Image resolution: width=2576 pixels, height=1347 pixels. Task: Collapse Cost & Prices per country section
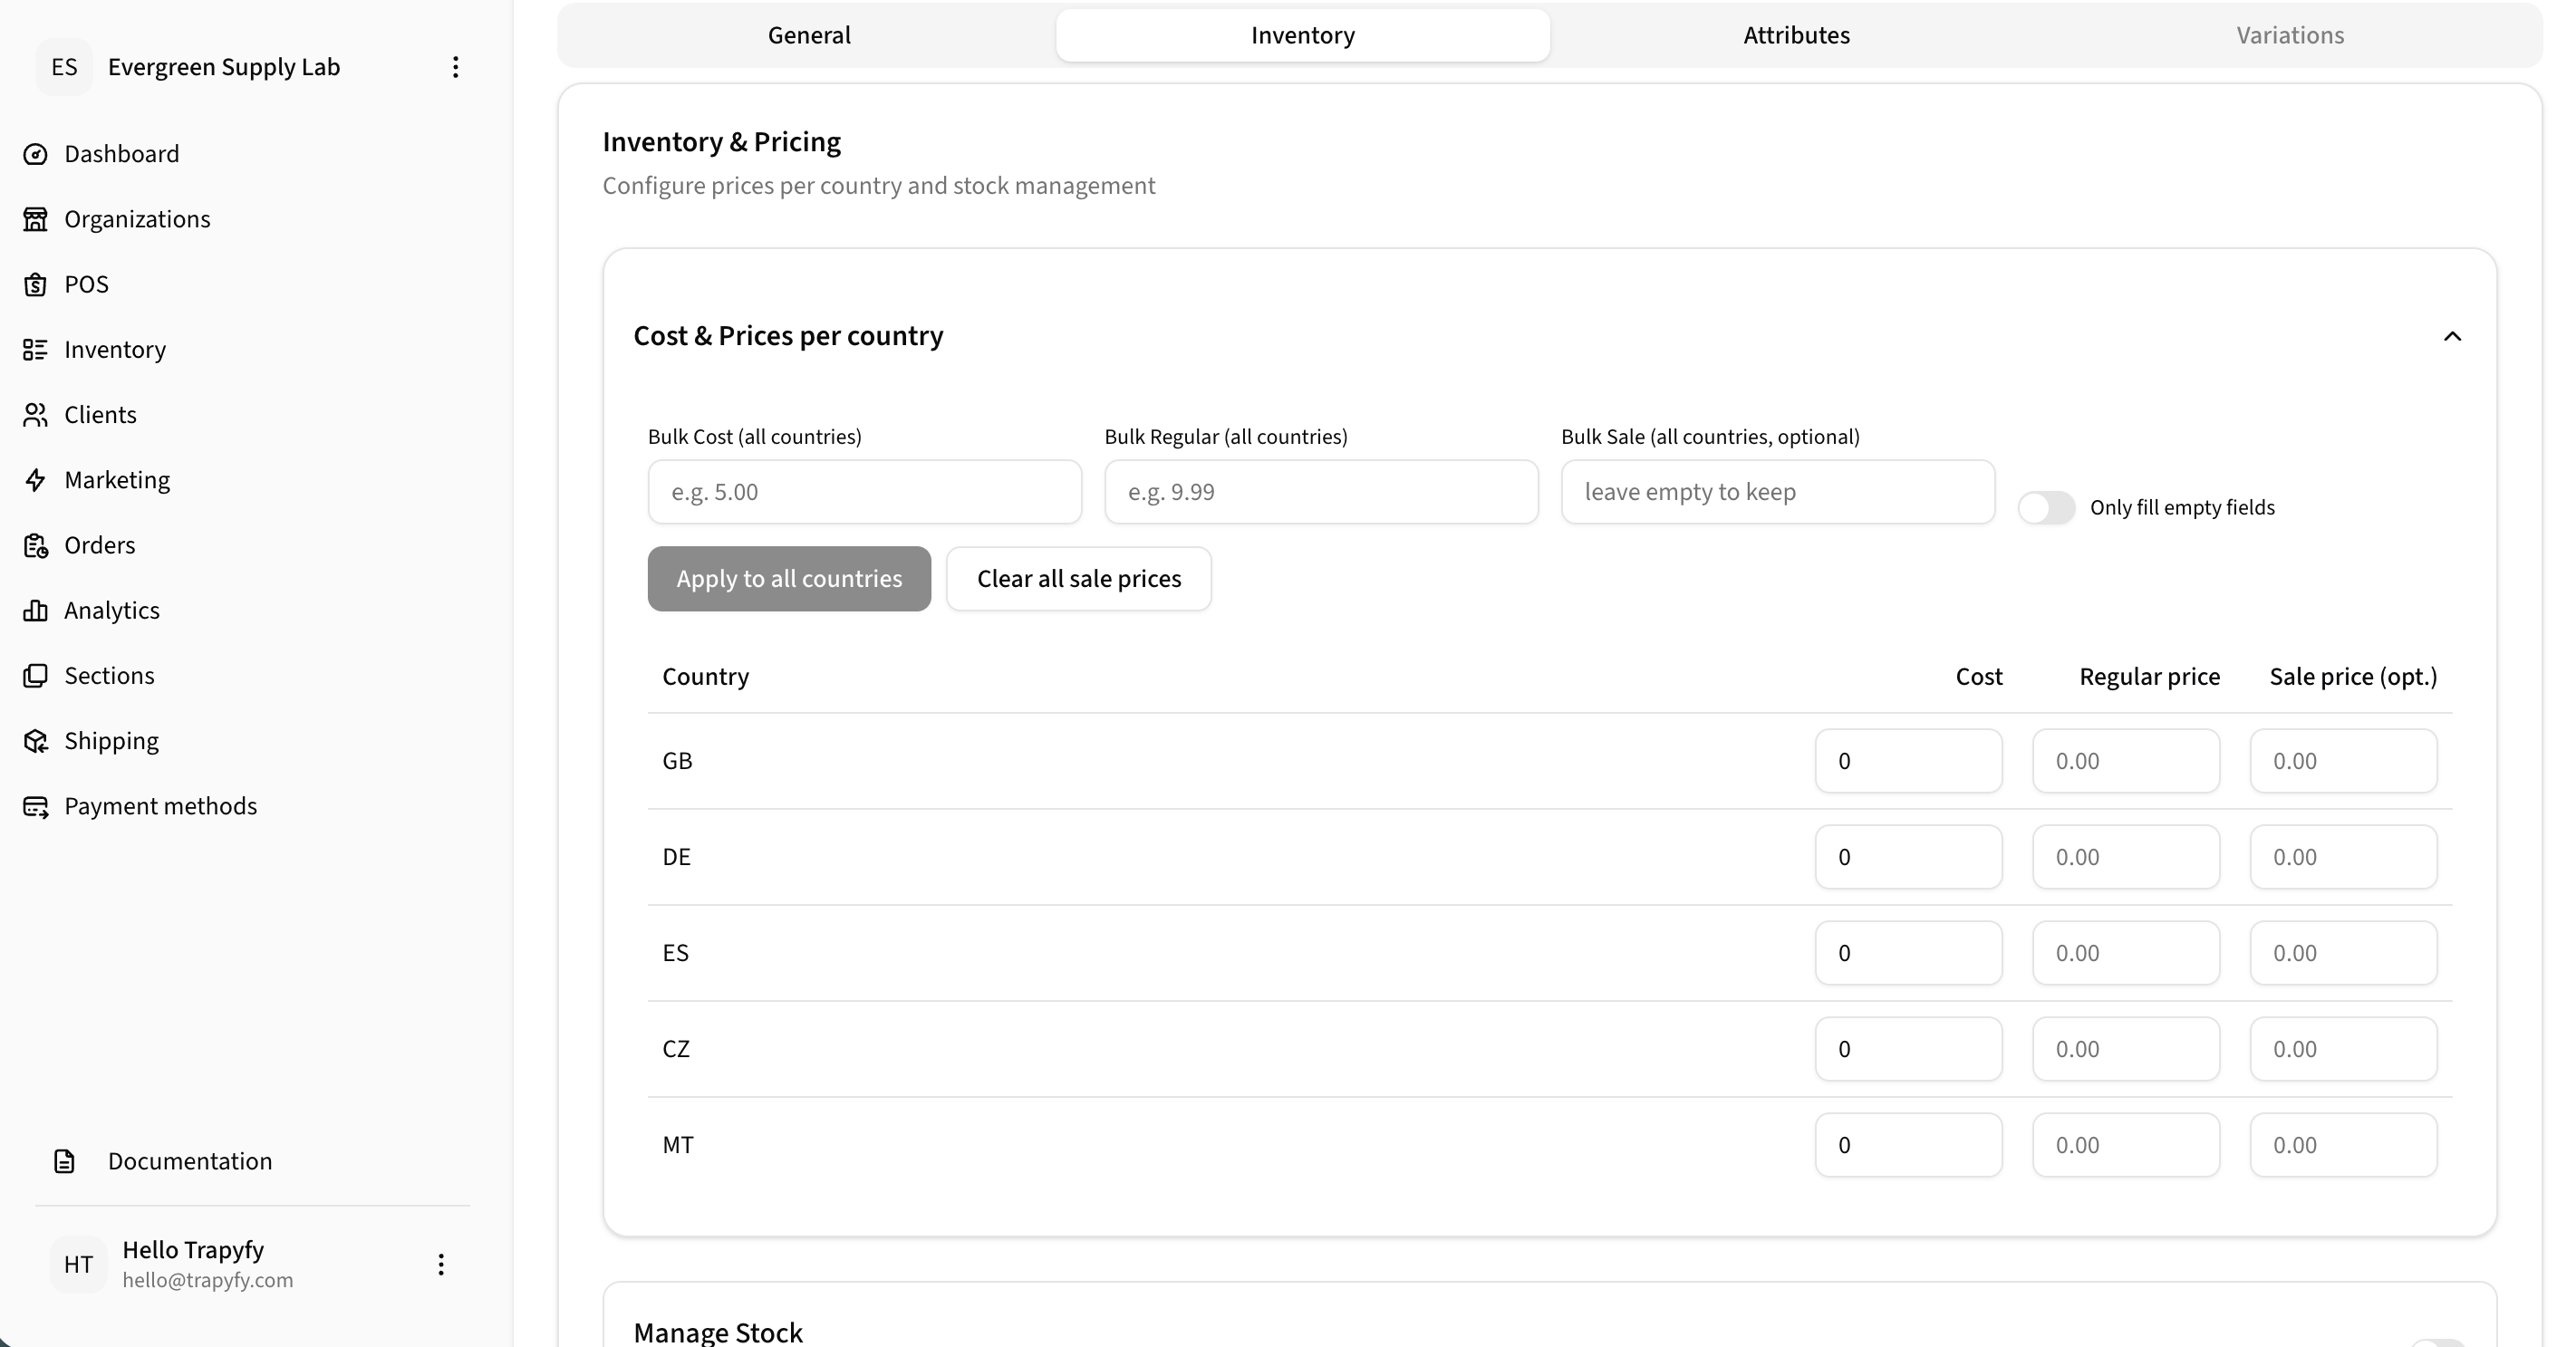[2452, 336]
